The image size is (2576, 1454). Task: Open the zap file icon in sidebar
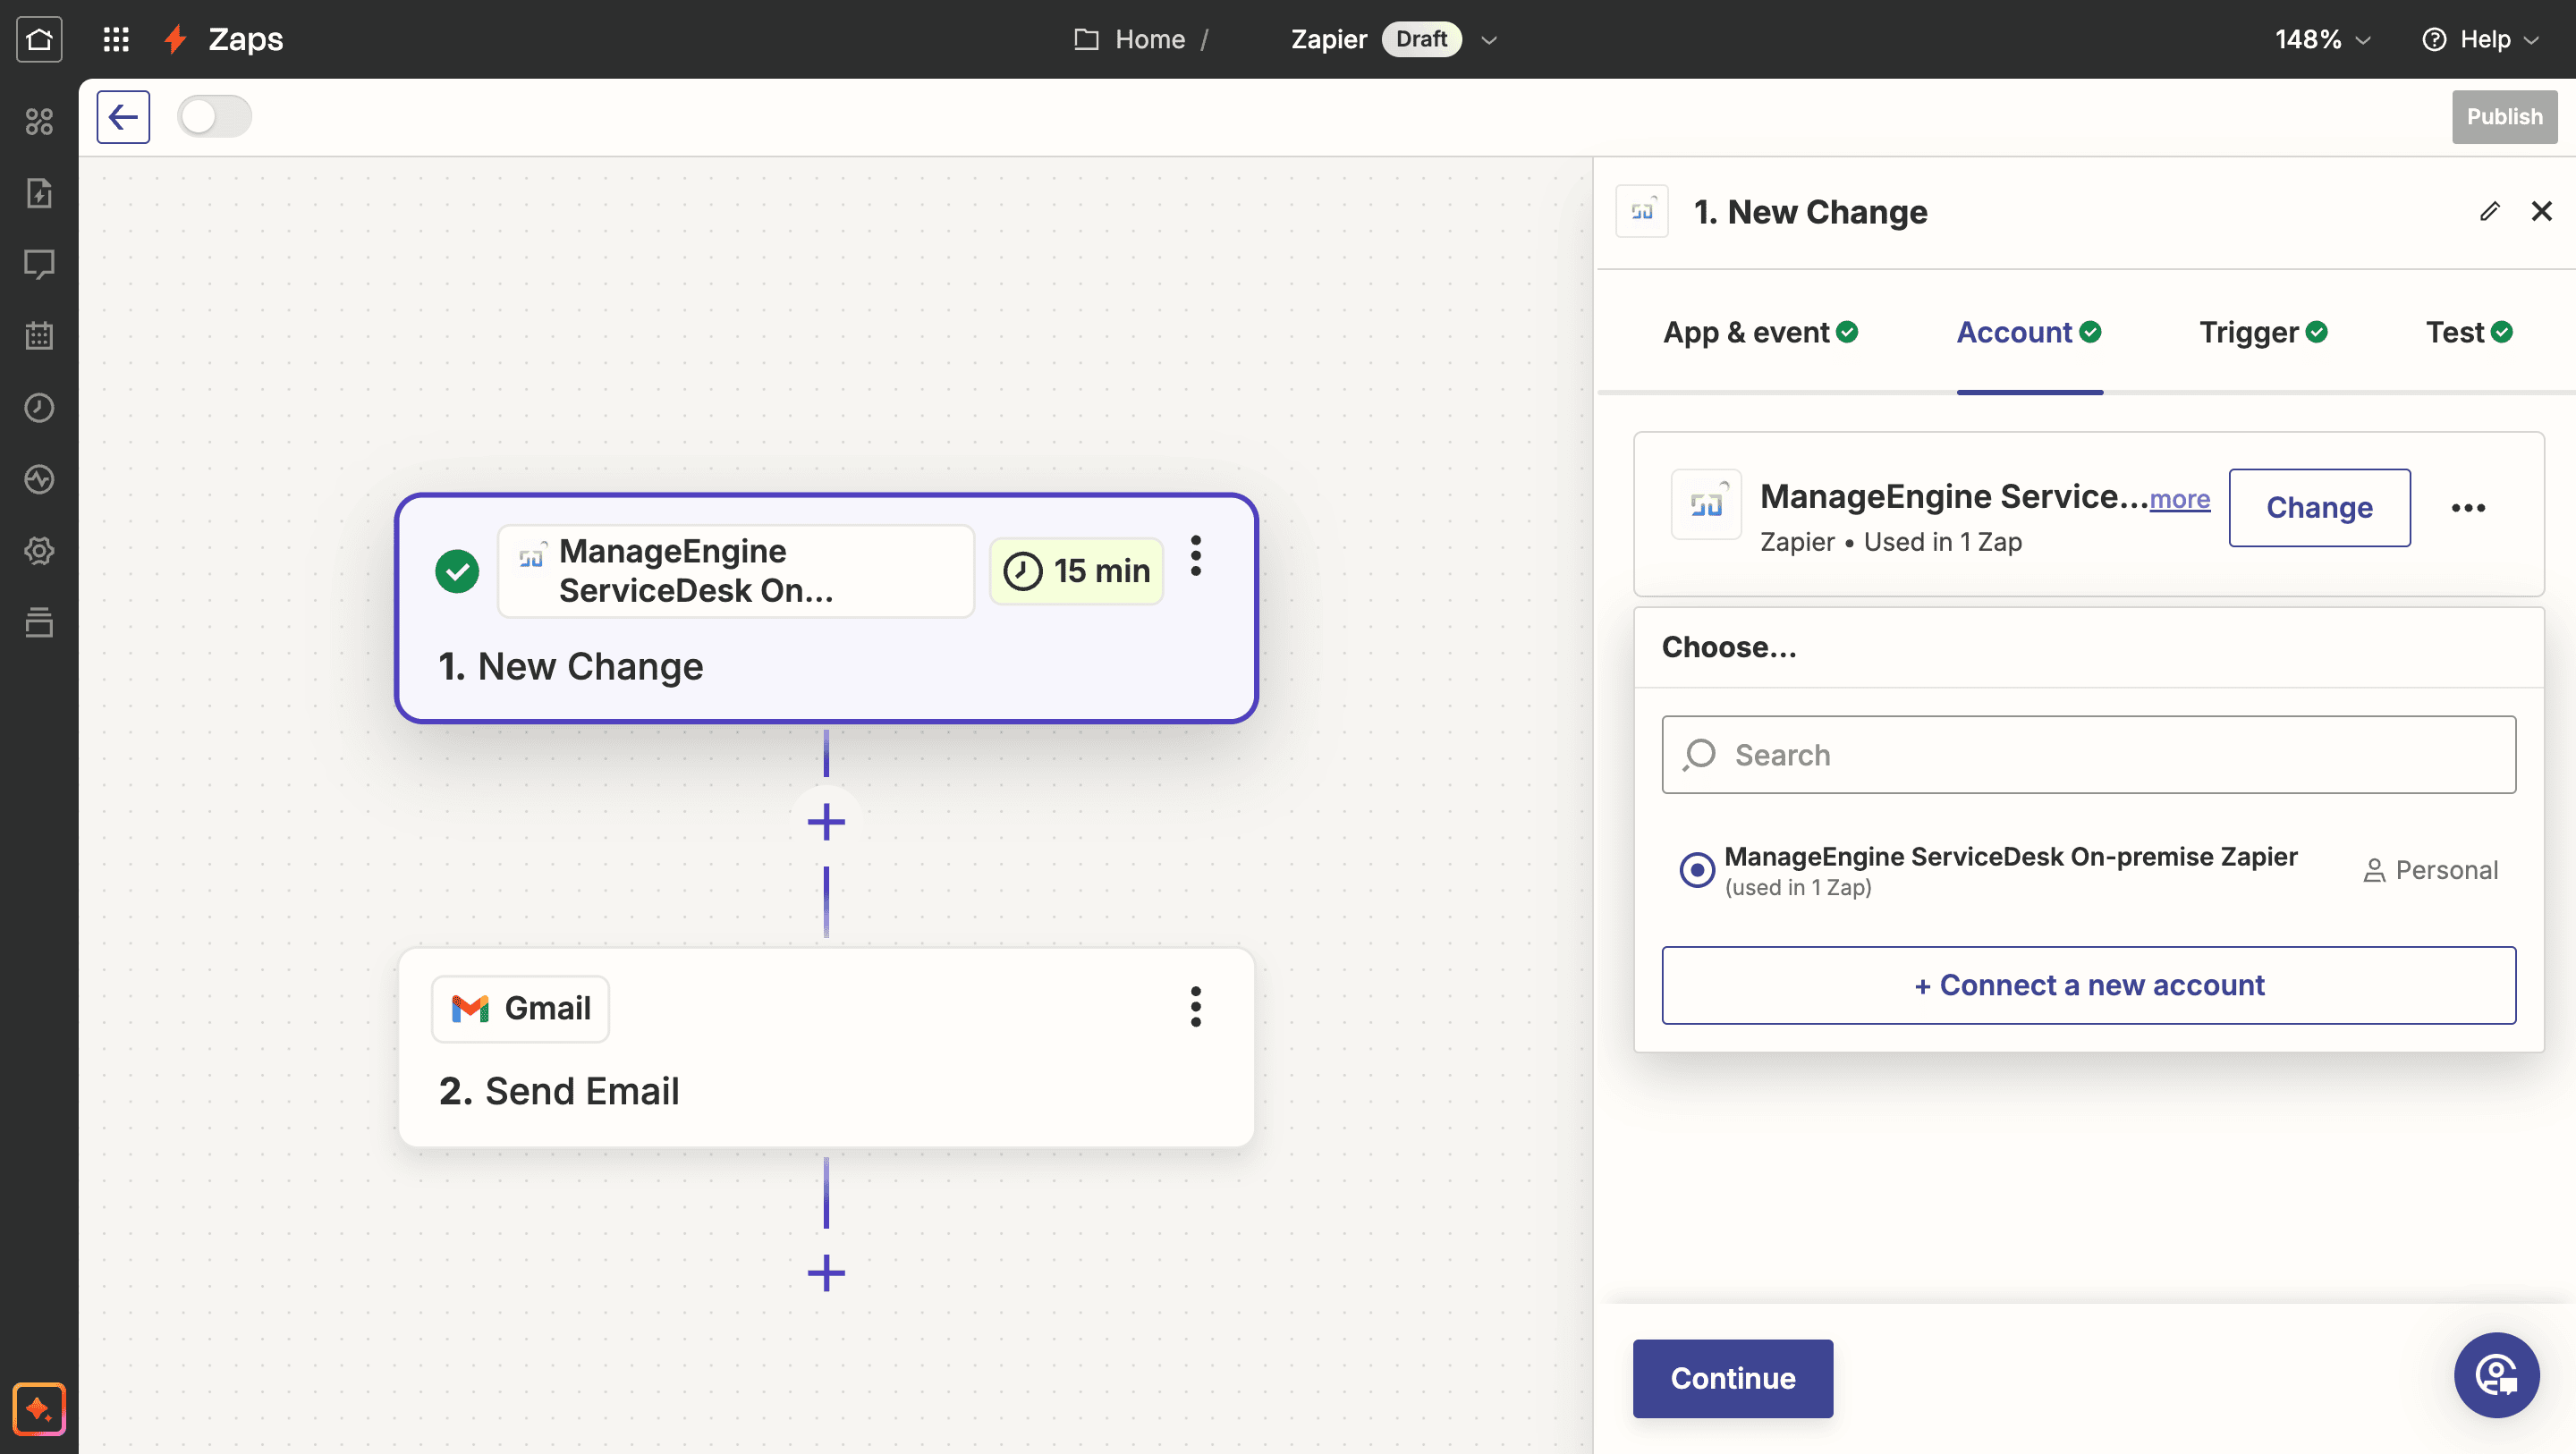(x=39, y=192)
